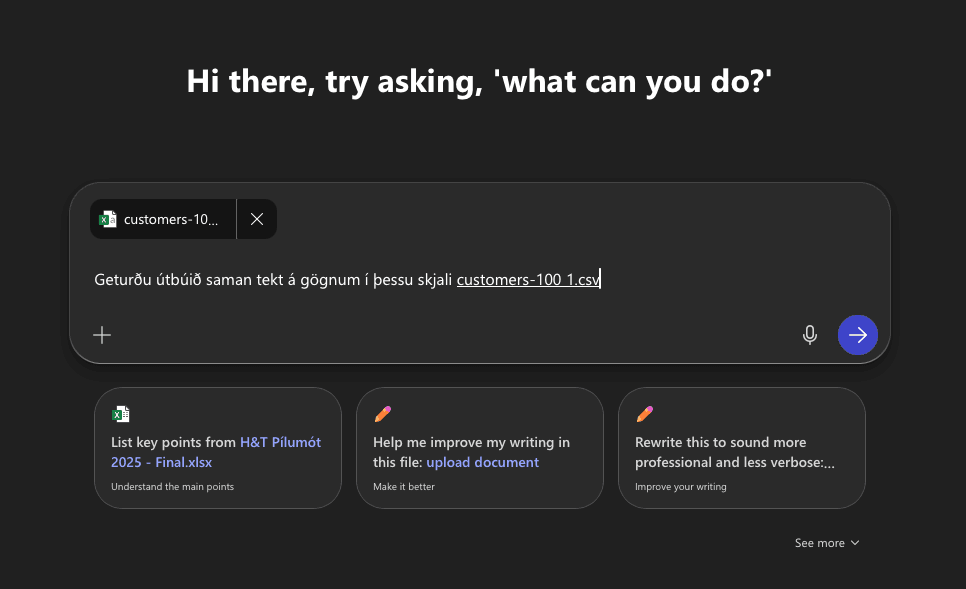
Task: Choose the Help me improve my writing card
Action: click(480, 448)
